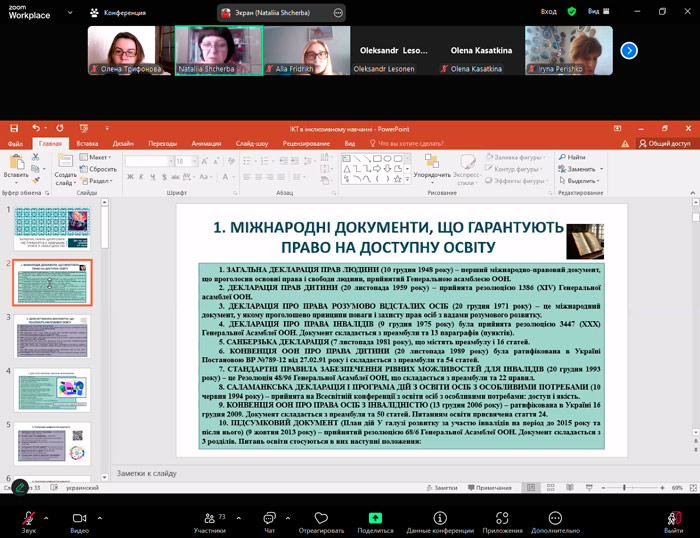Click the Выйти leave meeting button
Viewport: 700px width, 538px height.
[x=673, y=519]
